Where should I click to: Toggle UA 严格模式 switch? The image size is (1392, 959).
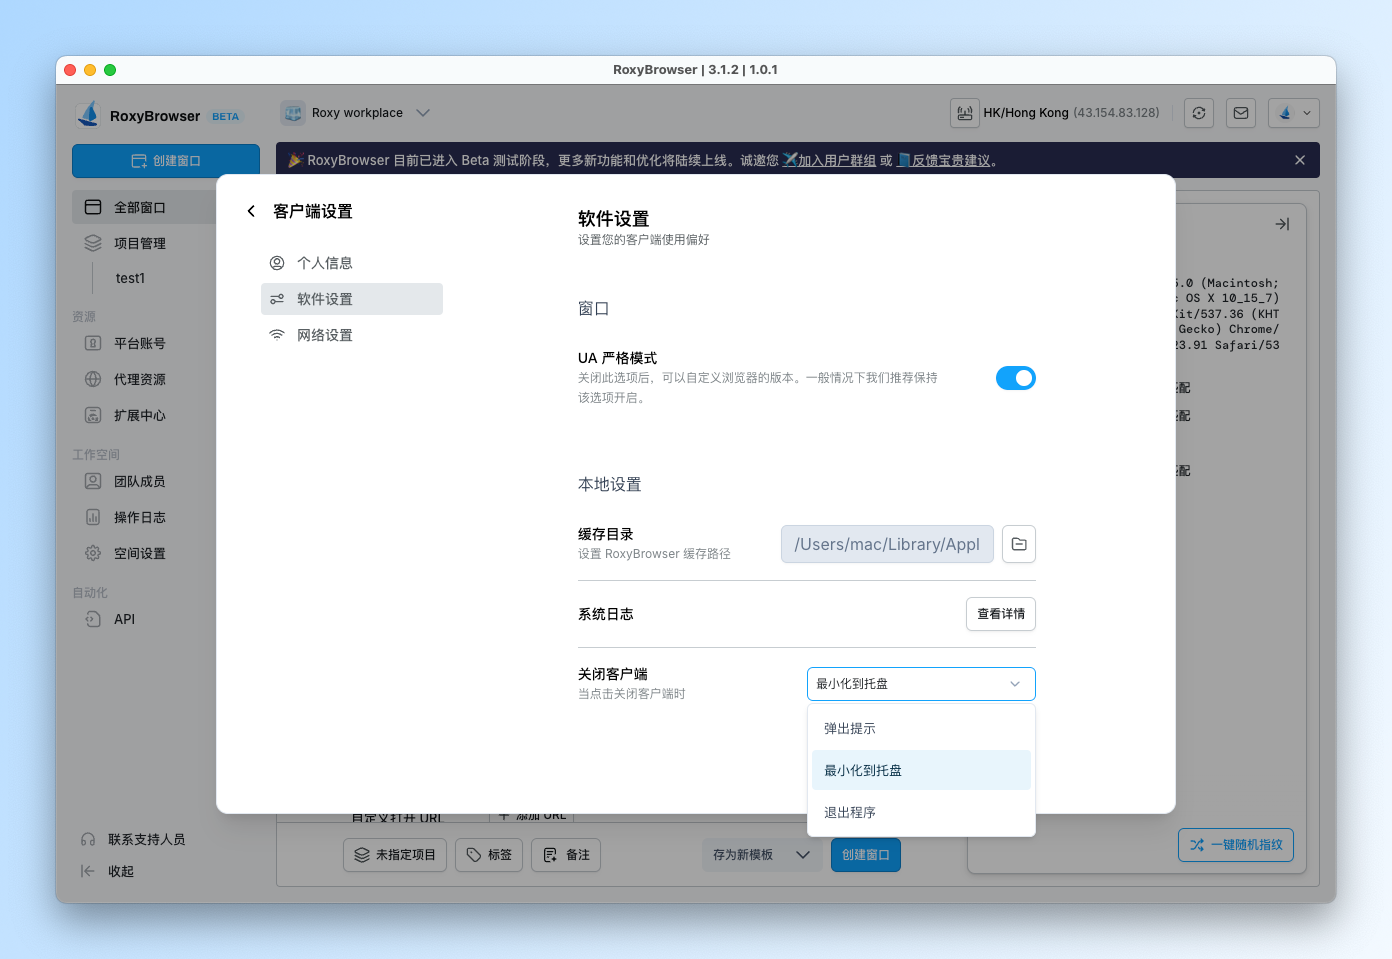(x=1015, y=378)
